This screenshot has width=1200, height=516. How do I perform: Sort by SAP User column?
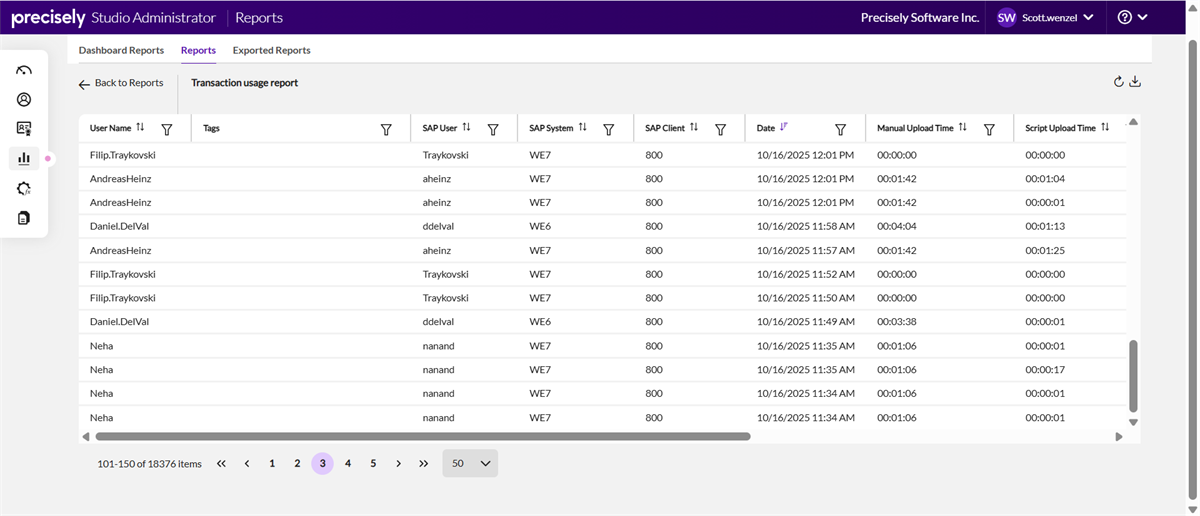pyautogui.click(x=466, y=128)
